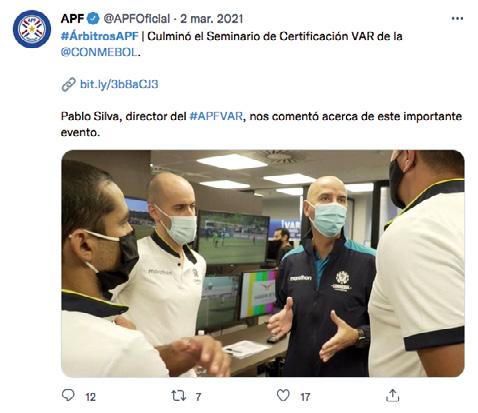Image resolution: width=478 pixels, height=413 pixels.
Task: Click the reply speech bubble icon
Action: coord(68,395)
